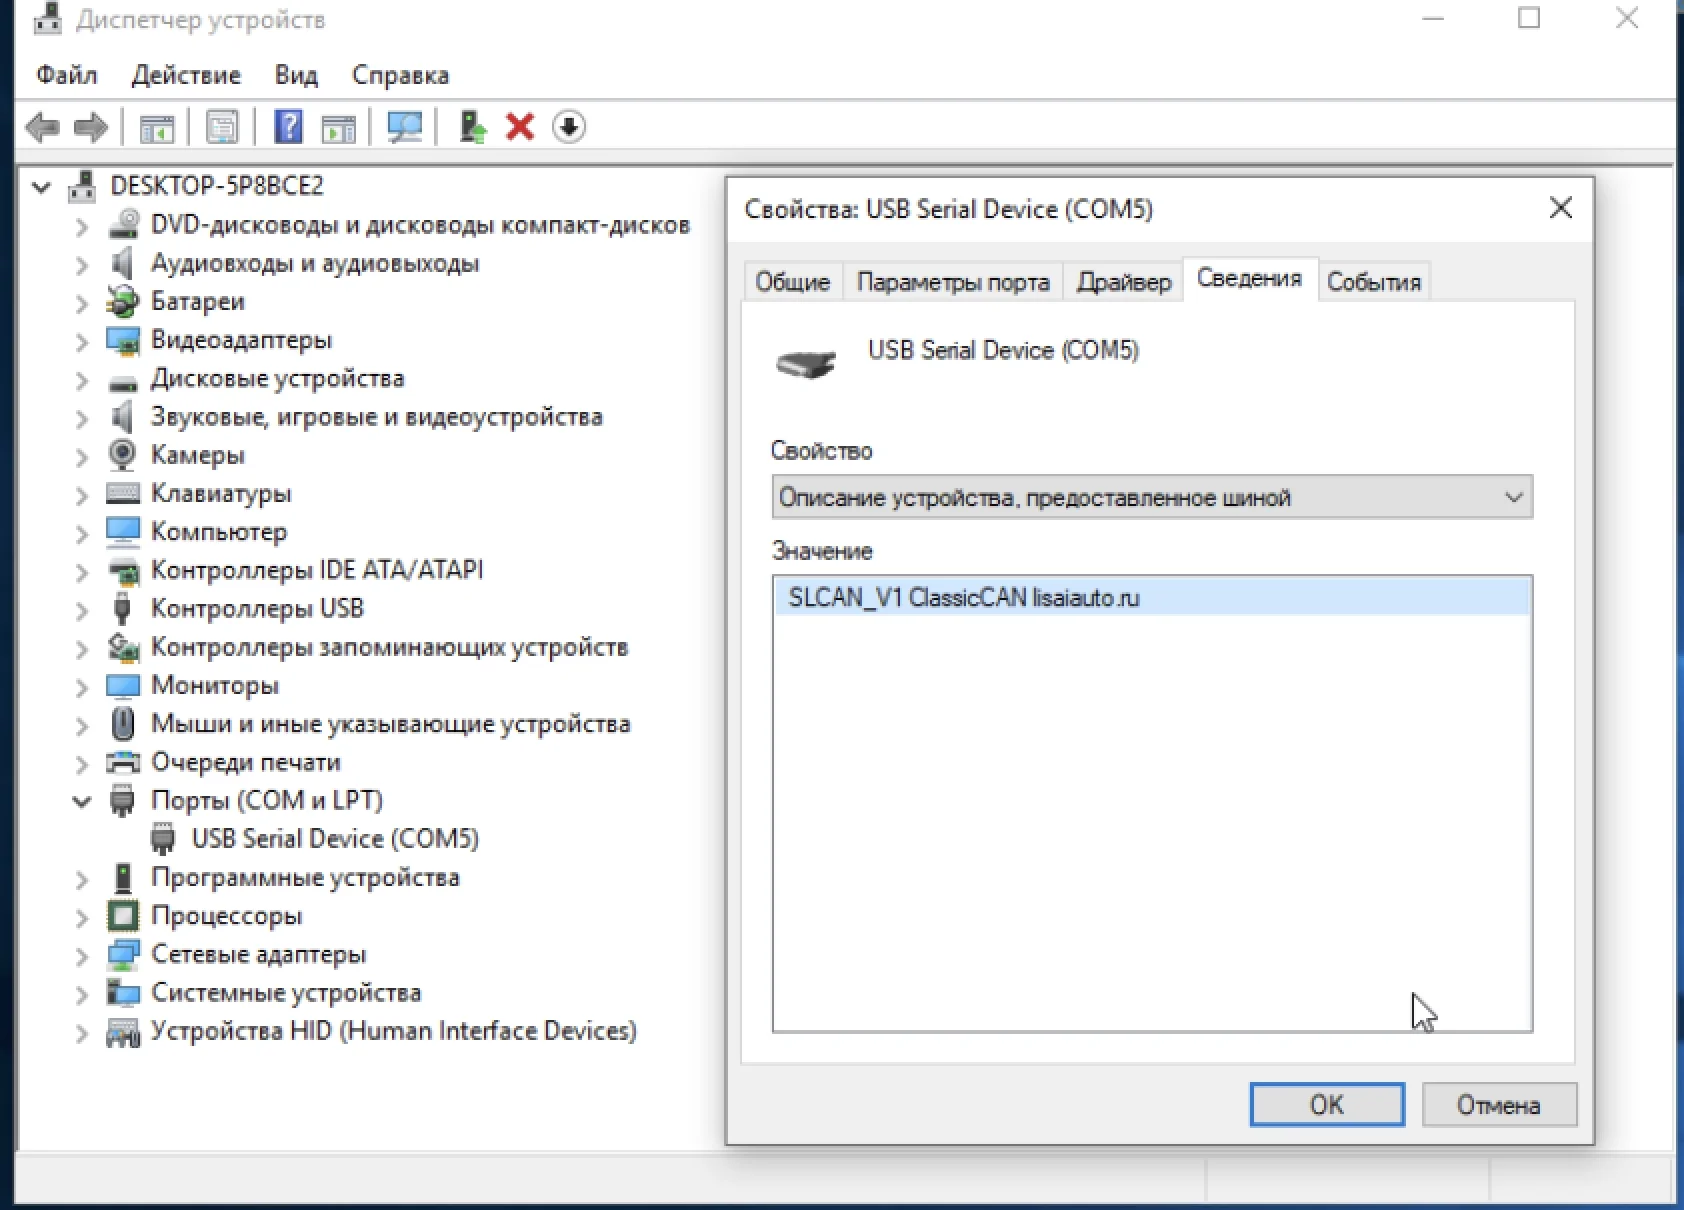
Task: Click the Update driver toolbar icon
Action: pos(472,128)
